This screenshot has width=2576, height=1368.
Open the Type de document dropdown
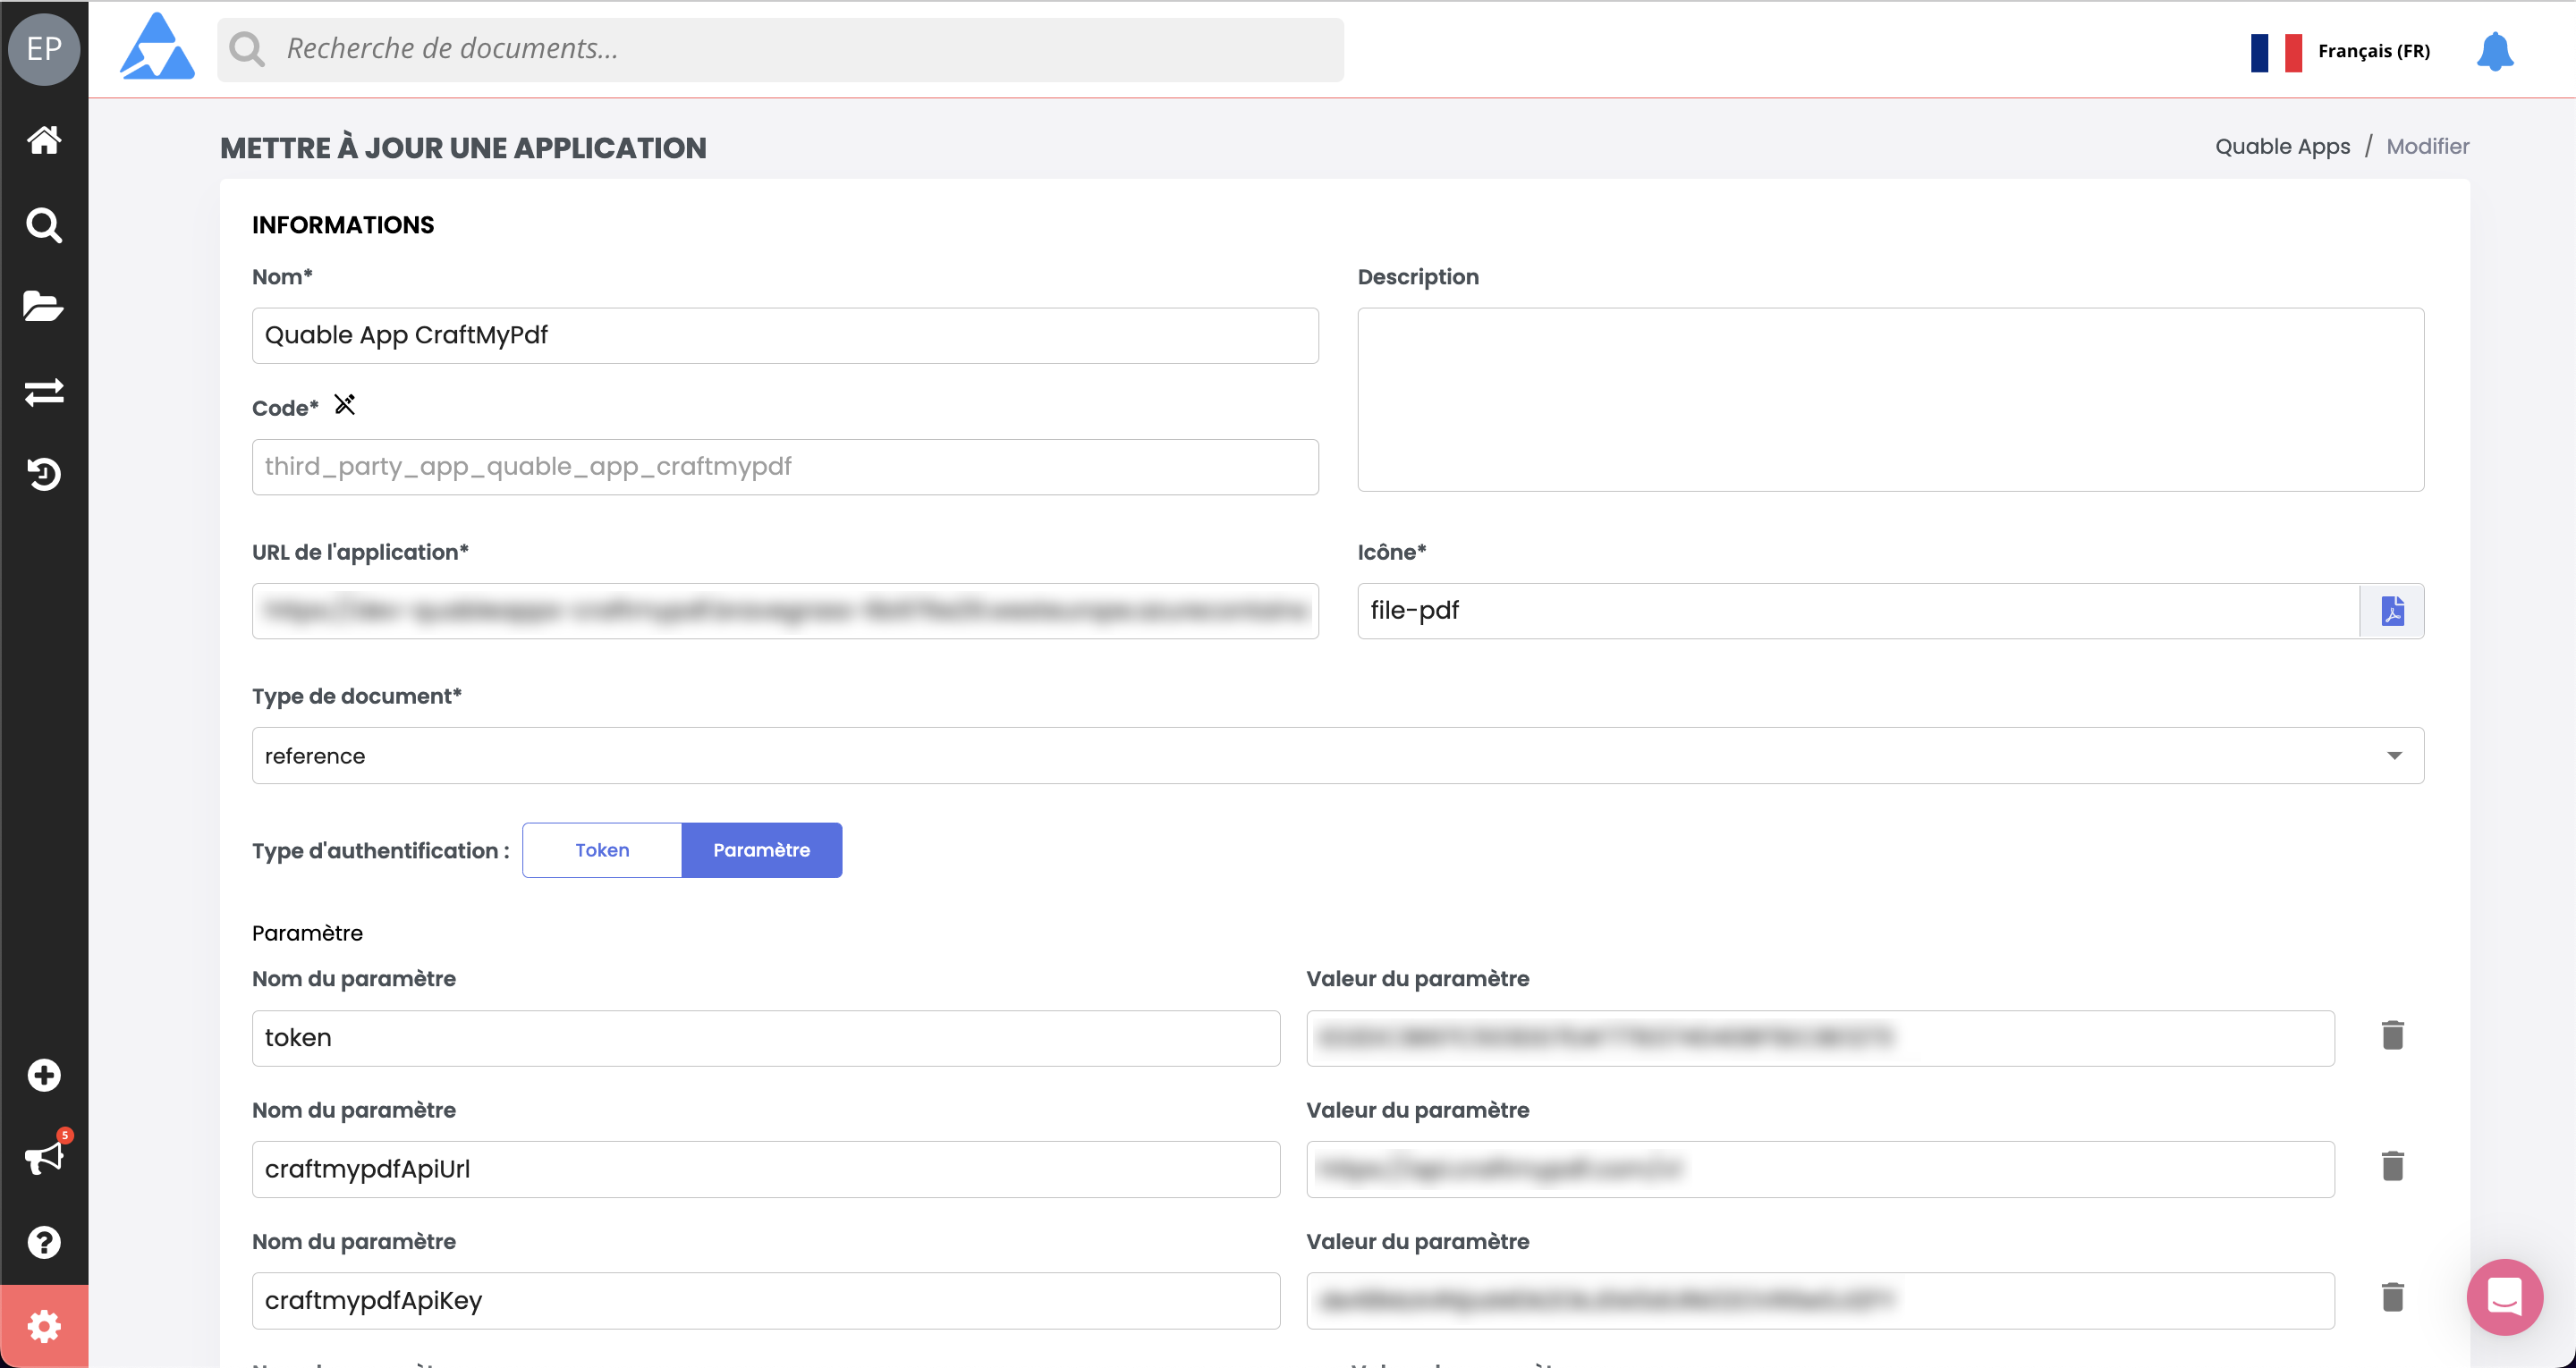click(x=1338, y=755)
